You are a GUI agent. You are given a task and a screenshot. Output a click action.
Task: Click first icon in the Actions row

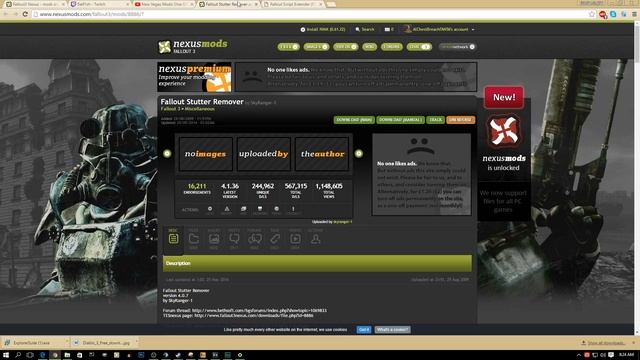pyautogui.click(x=210, y=210)
